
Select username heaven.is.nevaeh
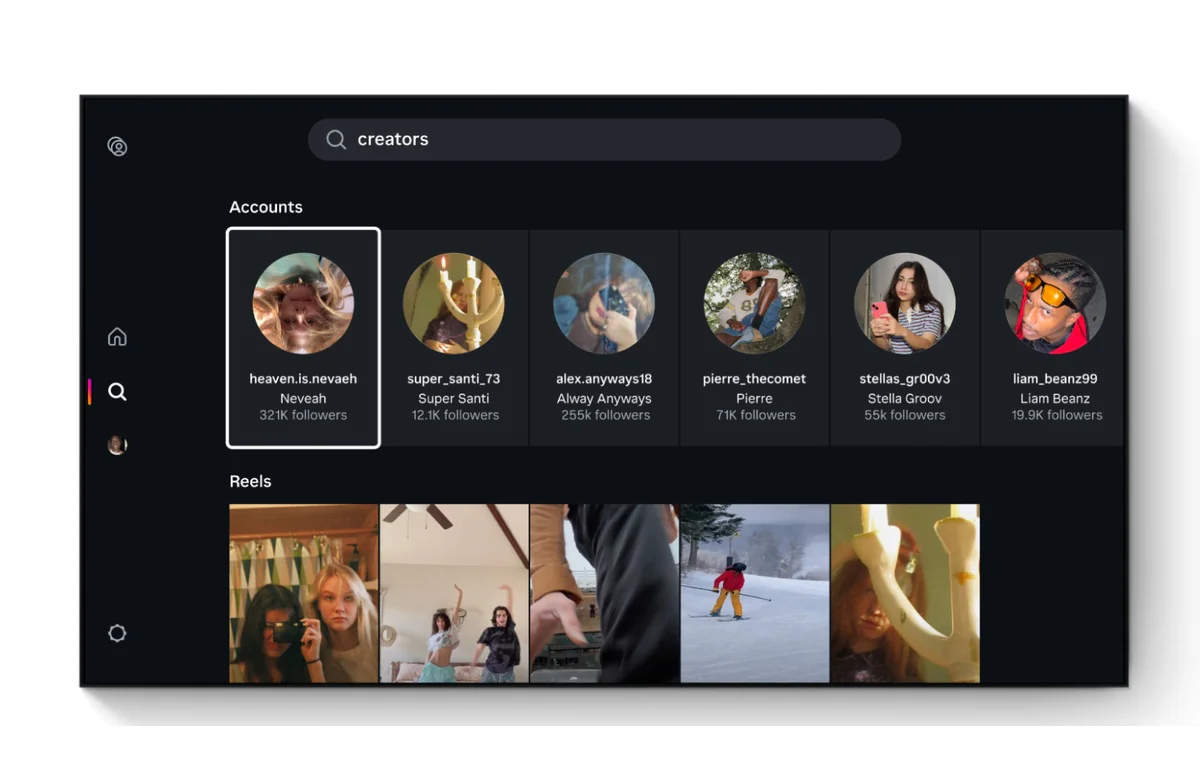[303, 379]
